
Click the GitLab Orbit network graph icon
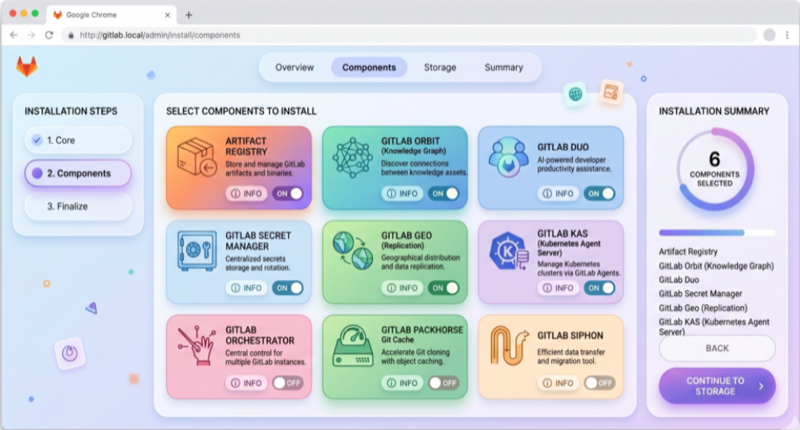[353, 158]
